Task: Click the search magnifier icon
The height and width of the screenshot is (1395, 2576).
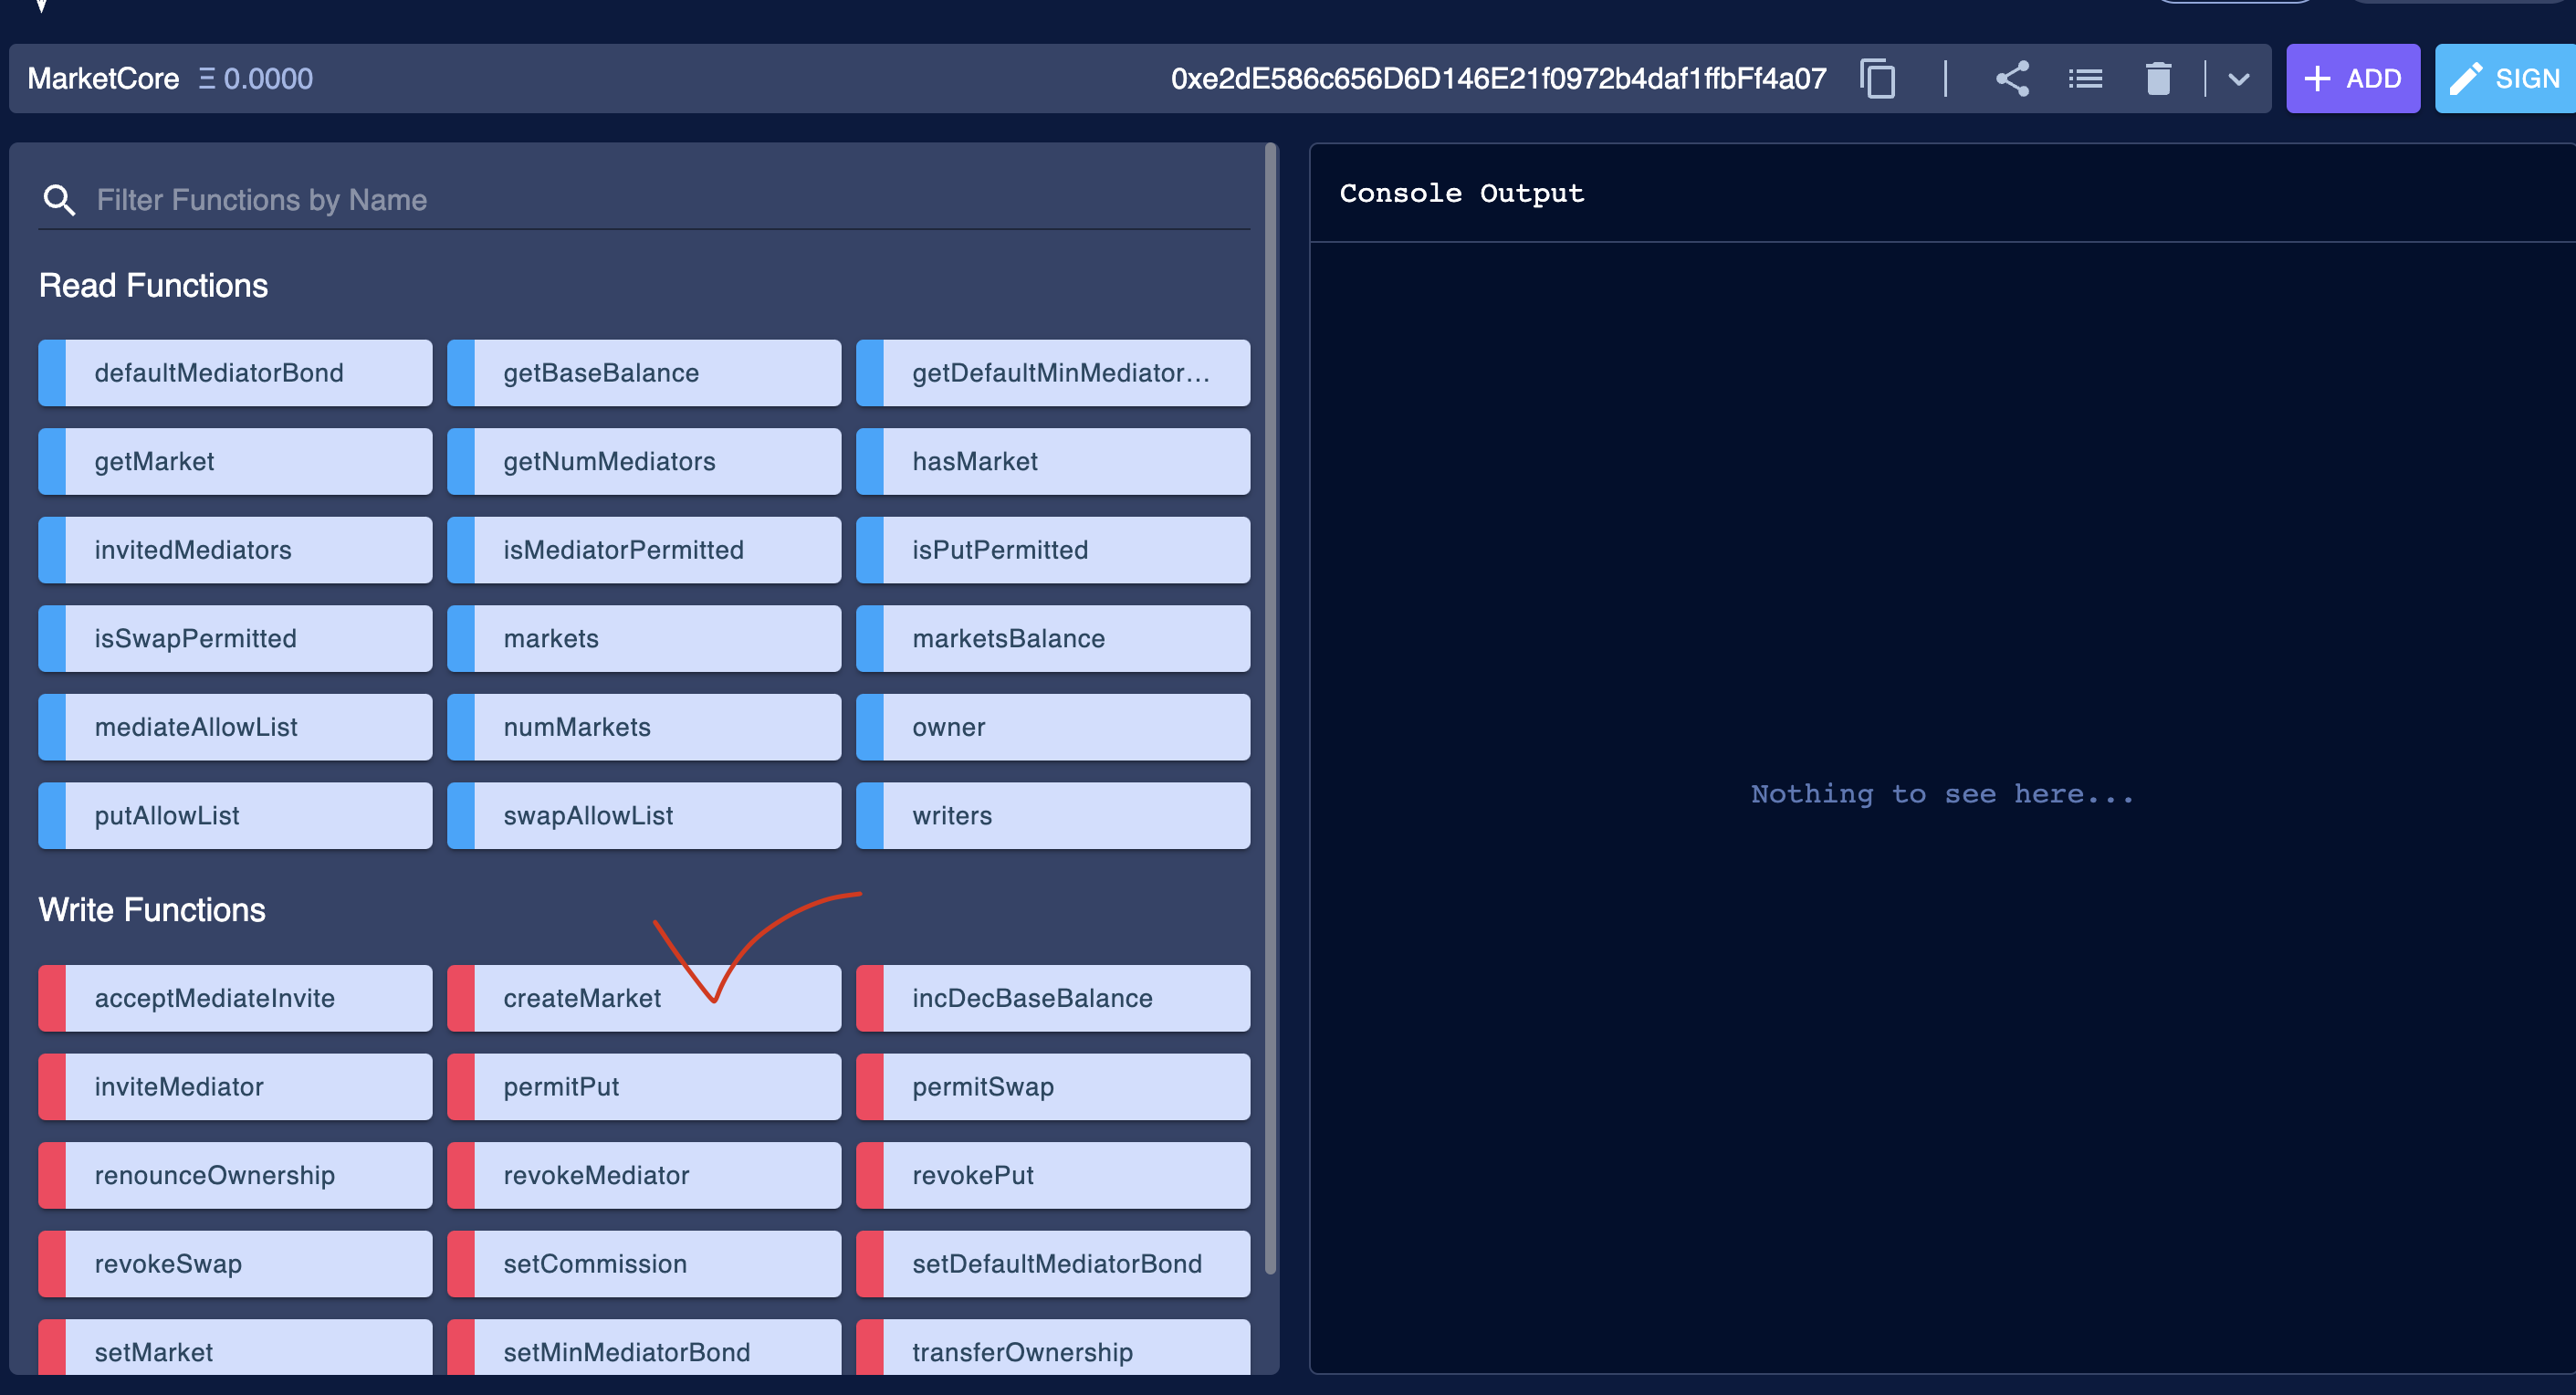Action: click(x=59, y=200)
